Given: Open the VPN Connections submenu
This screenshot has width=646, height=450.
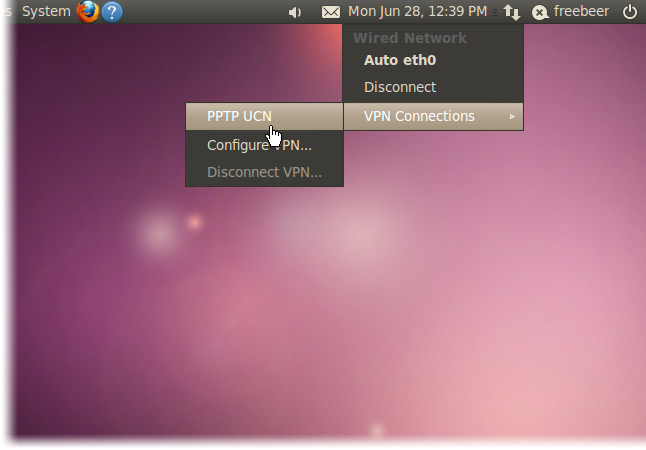Looking at the screenshot, I should 433,117.
